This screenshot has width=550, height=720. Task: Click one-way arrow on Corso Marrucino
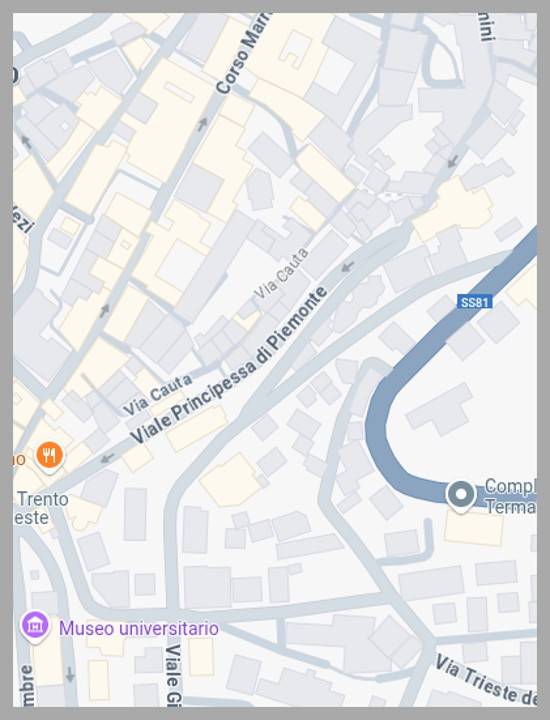[x=202, y=124]
